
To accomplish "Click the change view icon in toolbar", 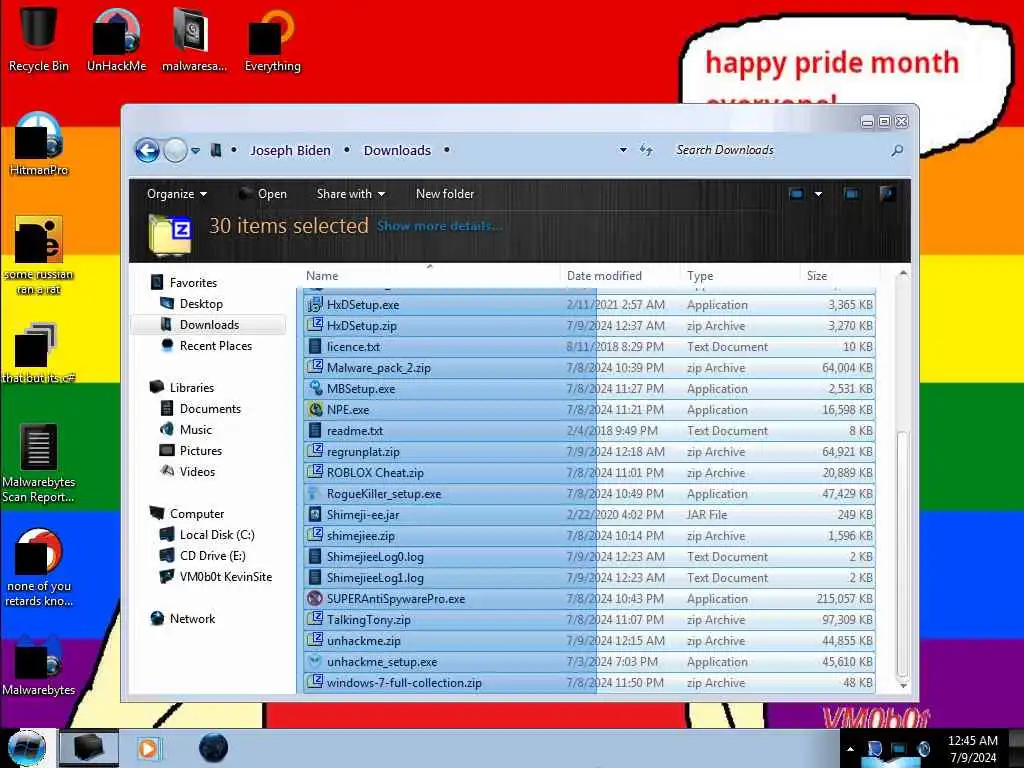I will click(x=796, y=194).
